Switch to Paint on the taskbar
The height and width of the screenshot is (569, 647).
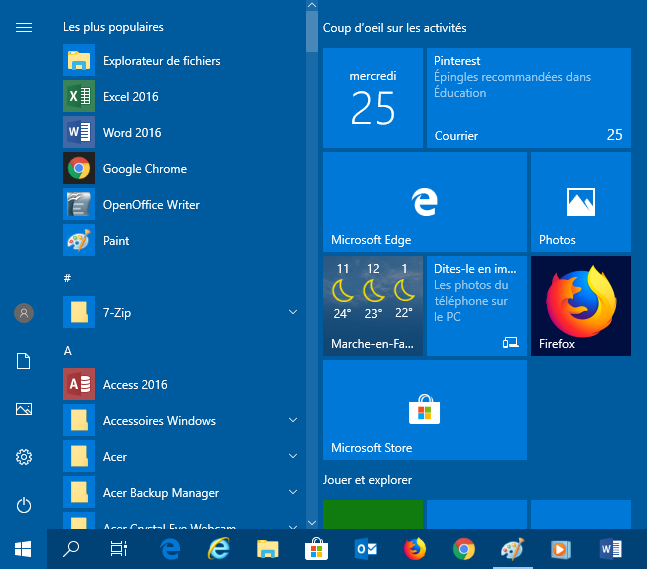pos(512,549)
